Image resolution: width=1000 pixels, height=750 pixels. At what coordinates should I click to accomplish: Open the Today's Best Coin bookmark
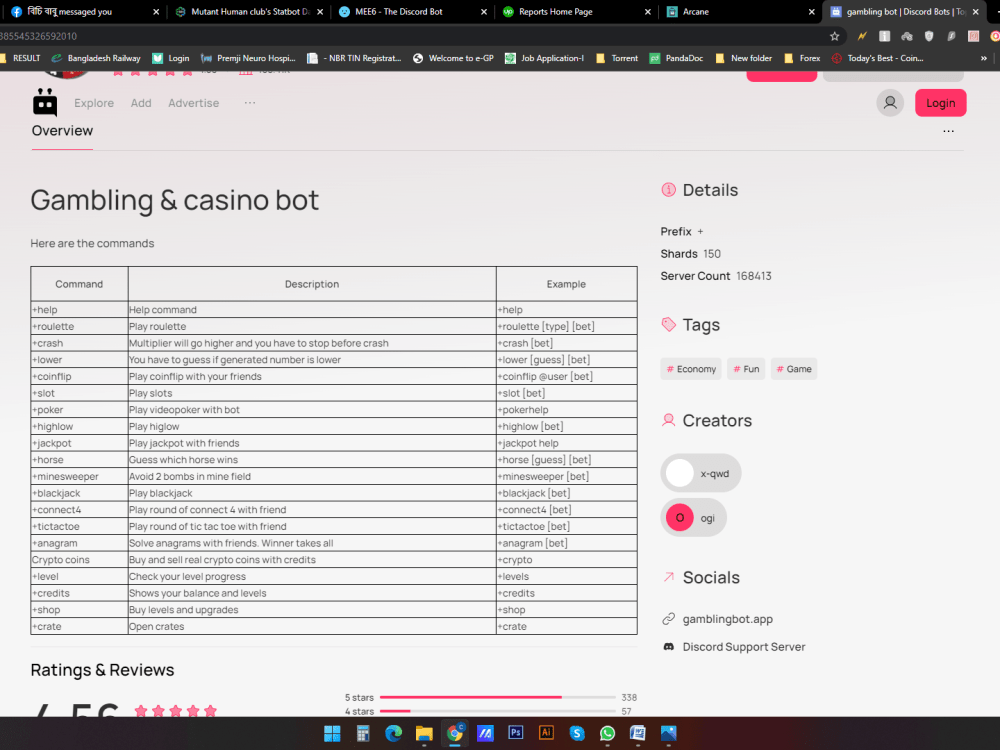(878, 58)
